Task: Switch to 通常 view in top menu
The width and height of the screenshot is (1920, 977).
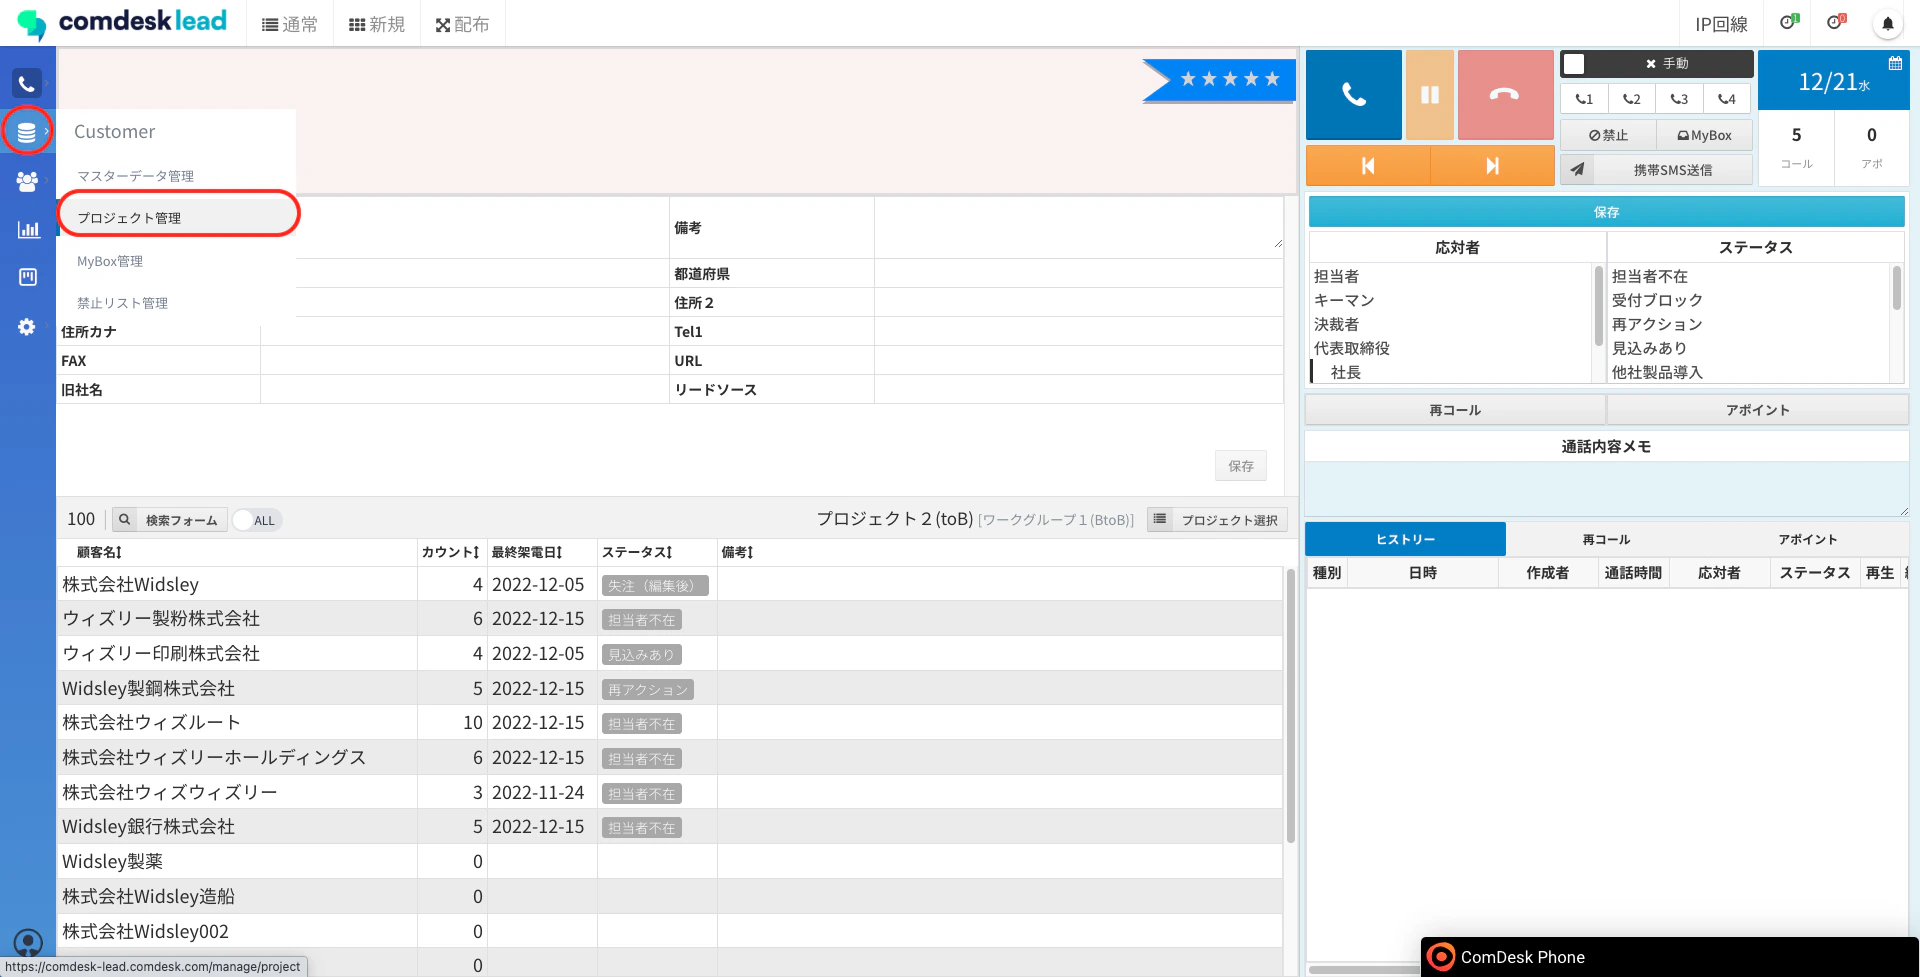Action: pyautogui.click(x=289, y=24)
